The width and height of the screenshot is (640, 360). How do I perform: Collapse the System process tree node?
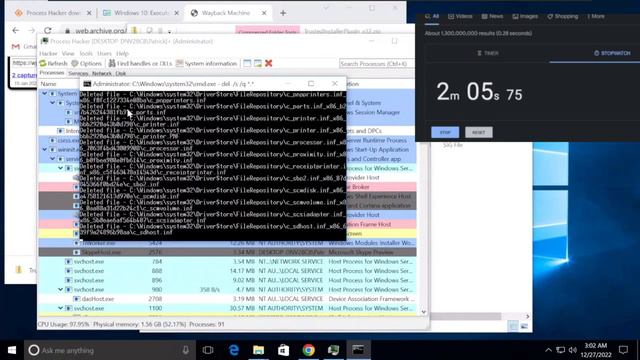44,93
